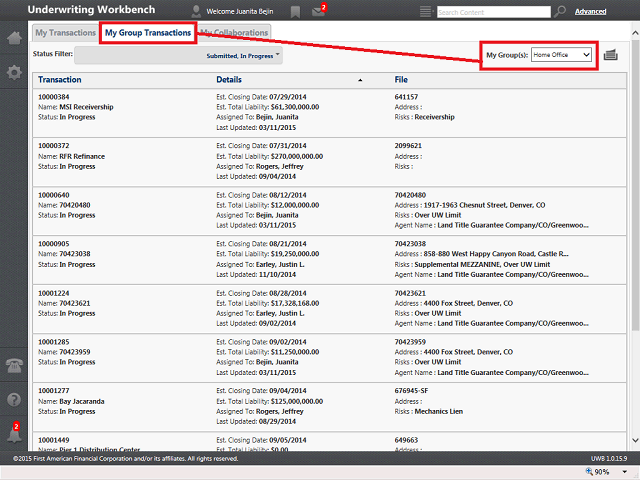
Task: Open the bookmark icon in header
Action: tap(295, 12)
